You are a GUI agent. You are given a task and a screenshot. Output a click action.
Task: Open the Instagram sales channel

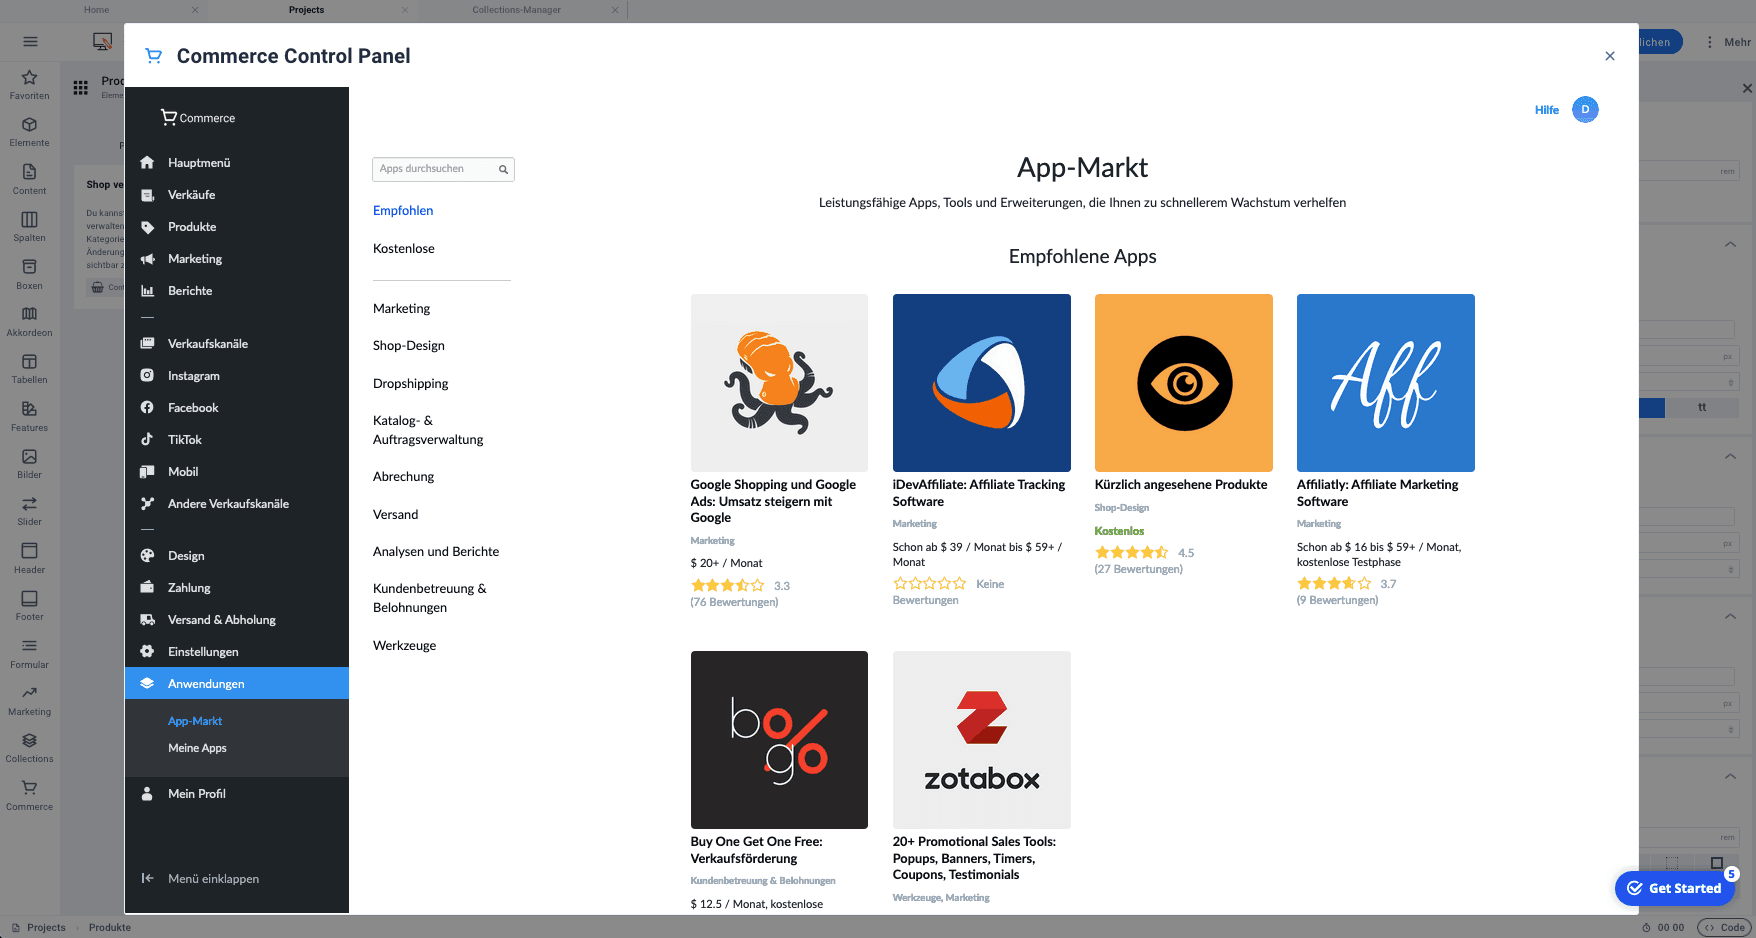pyautogui.click(x=193, y=375)
